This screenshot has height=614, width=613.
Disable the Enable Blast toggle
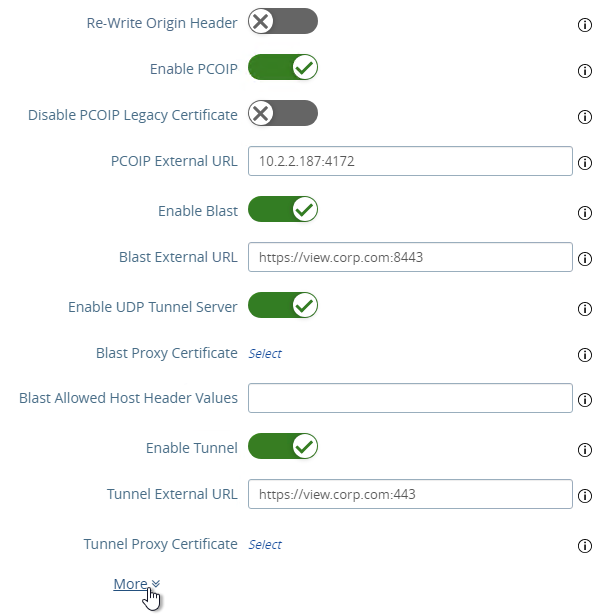[283, 209]
